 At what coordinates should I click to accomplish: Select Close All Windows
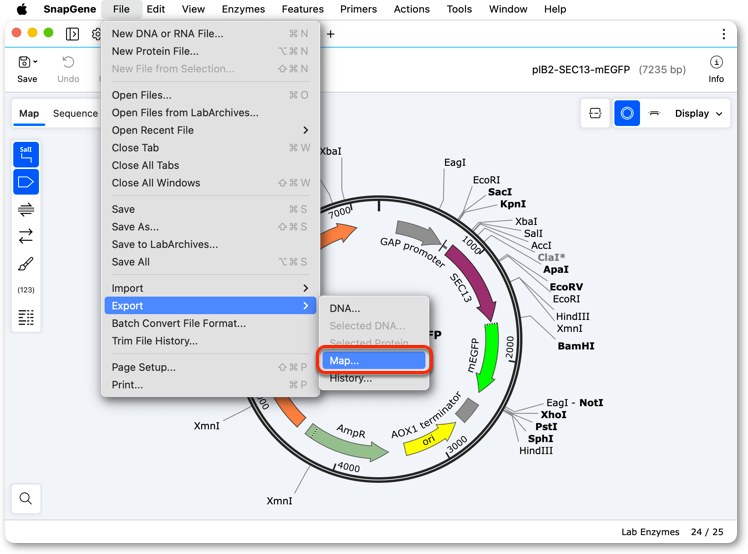tap(210, 183)
